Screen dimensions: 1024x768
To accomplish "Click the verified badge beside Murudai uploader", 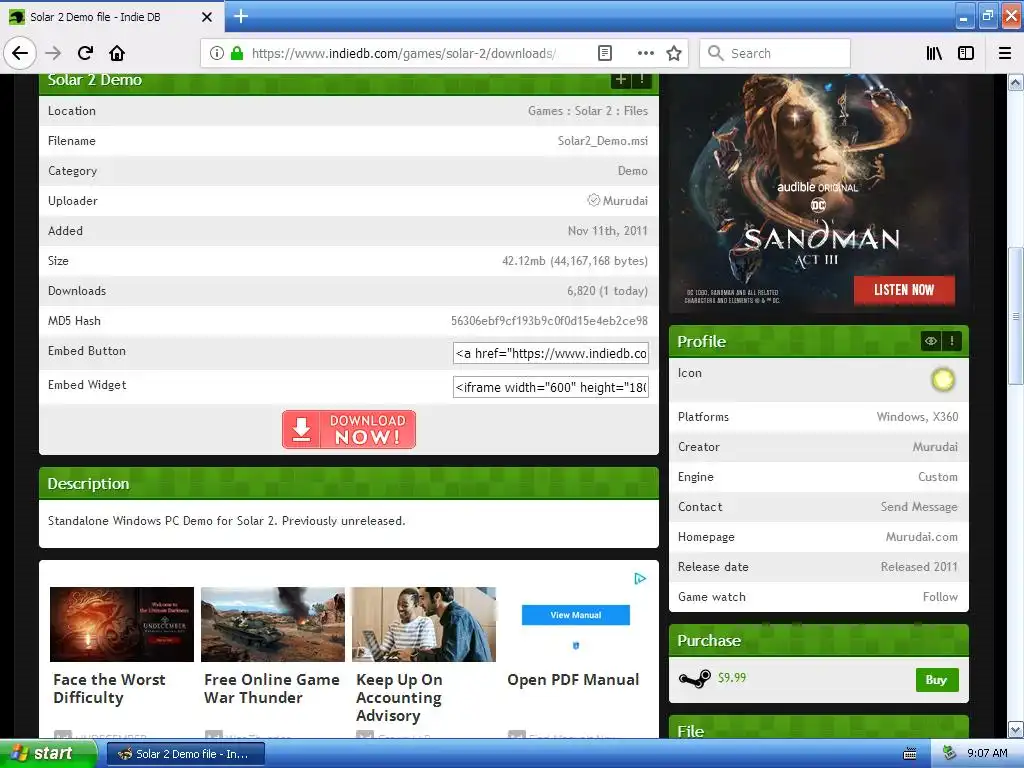I will tap(593, 200).
